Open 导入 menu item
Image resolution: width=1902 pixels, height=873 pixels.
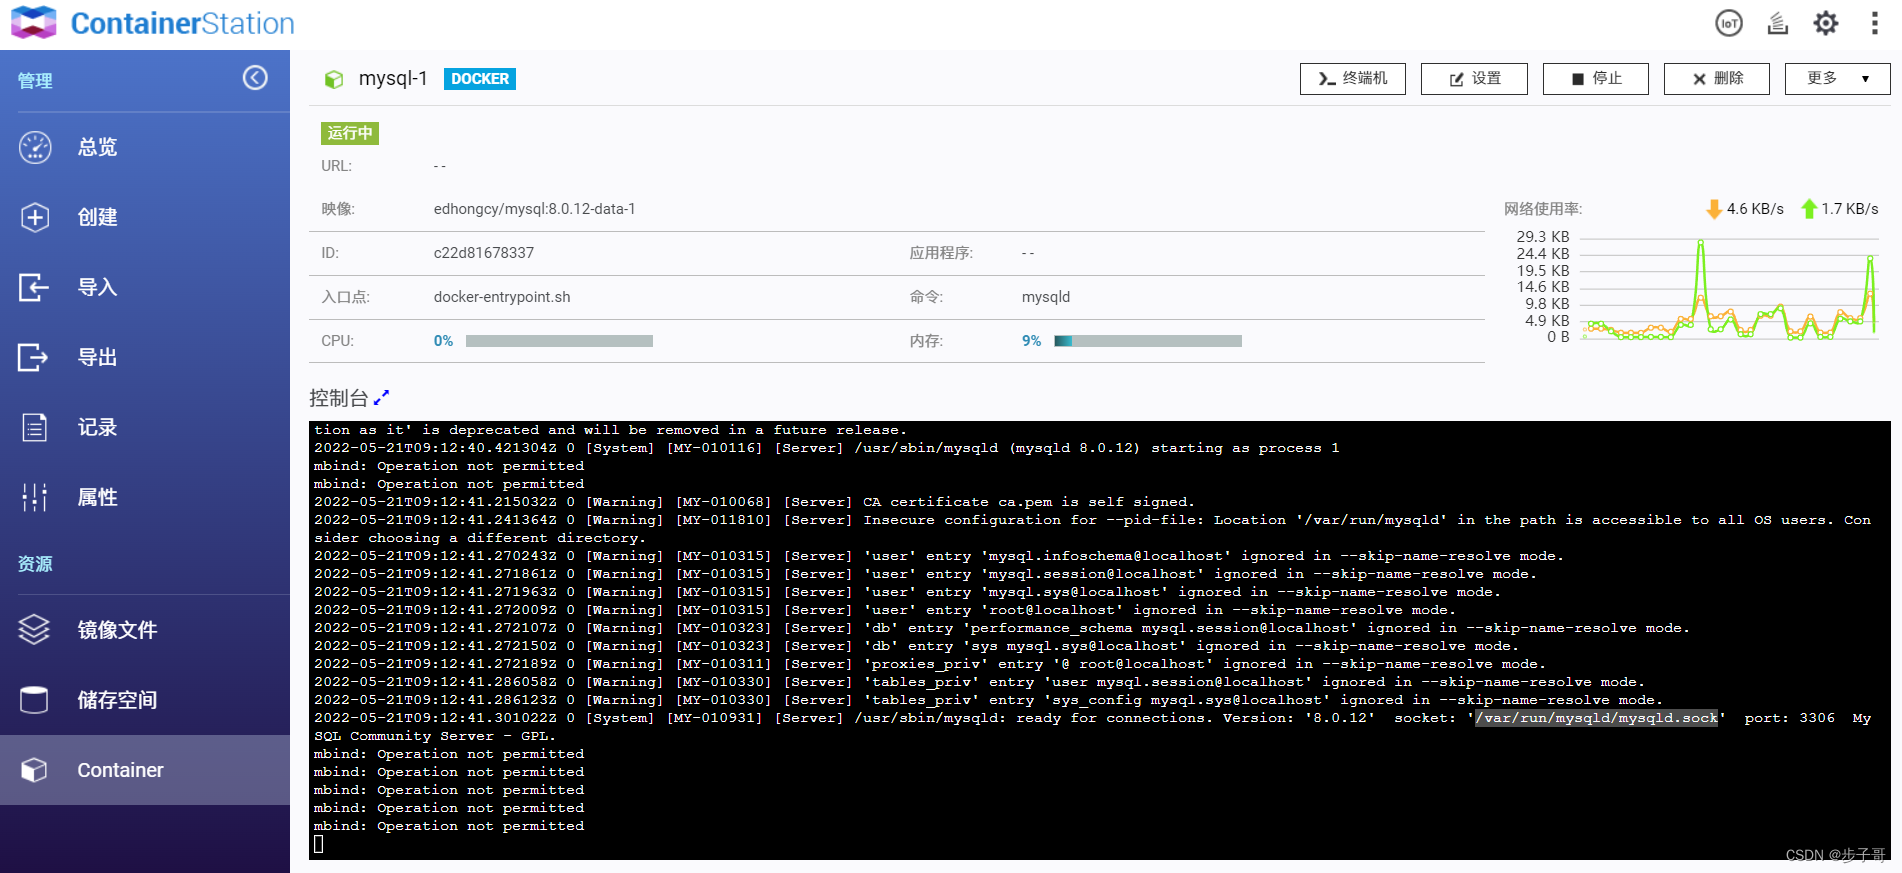click(x=145, y=287)
